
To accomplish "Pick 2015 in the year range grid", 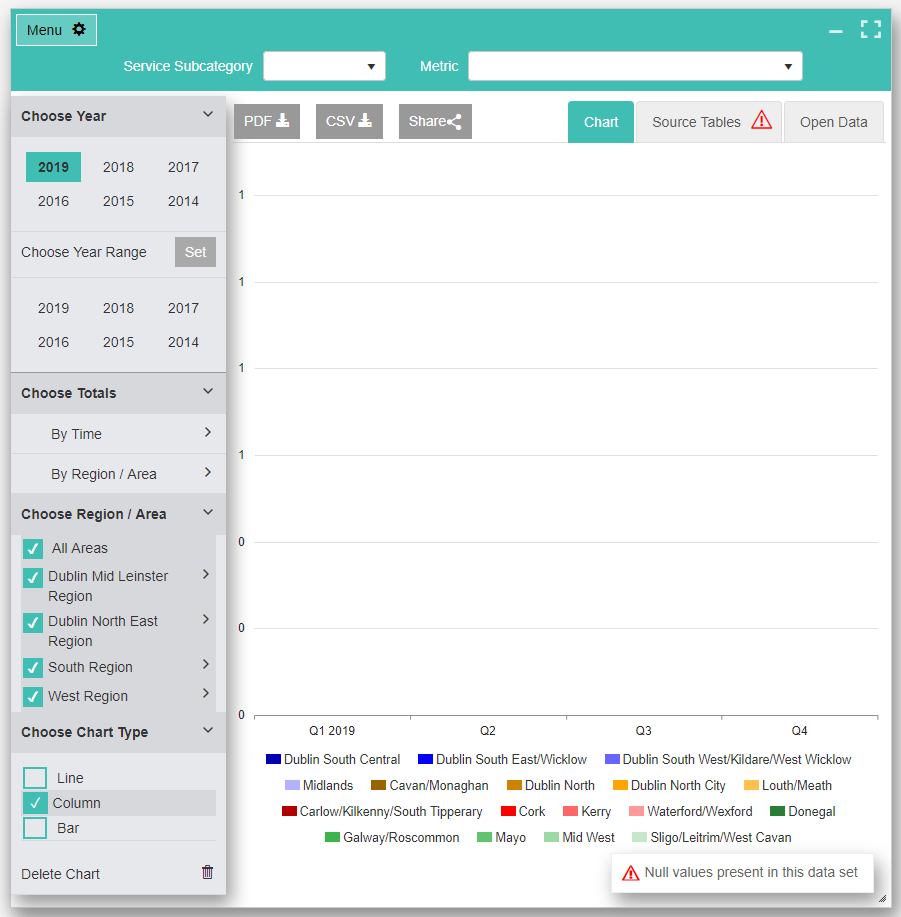I will click(x=118, y=342).
